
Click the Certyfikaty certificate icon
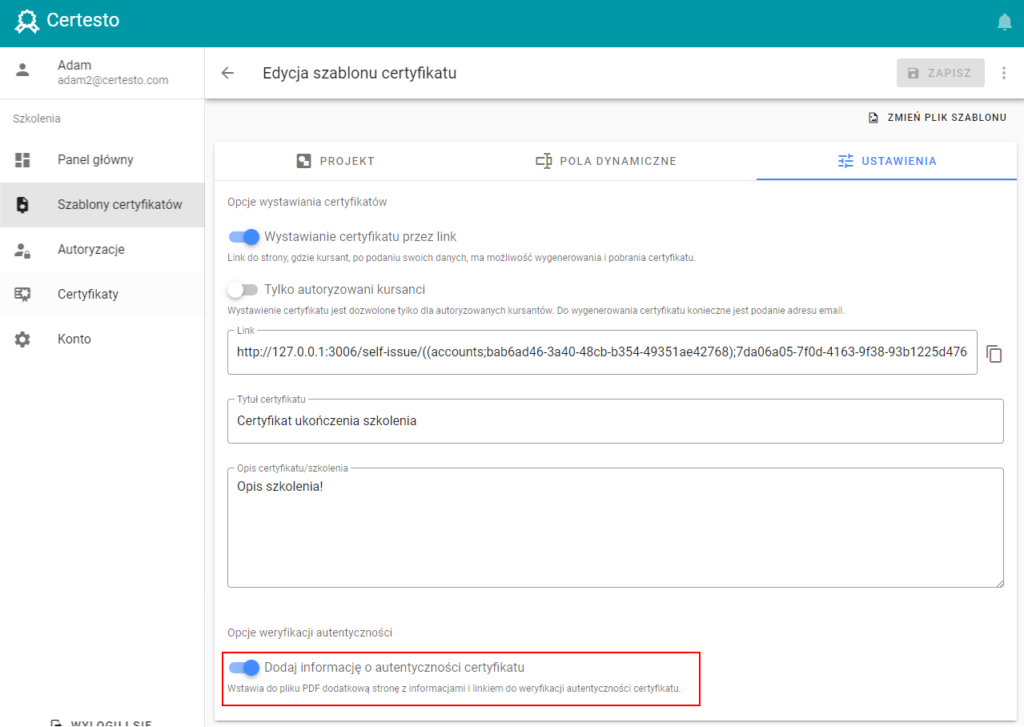click(x=23, y=295)
